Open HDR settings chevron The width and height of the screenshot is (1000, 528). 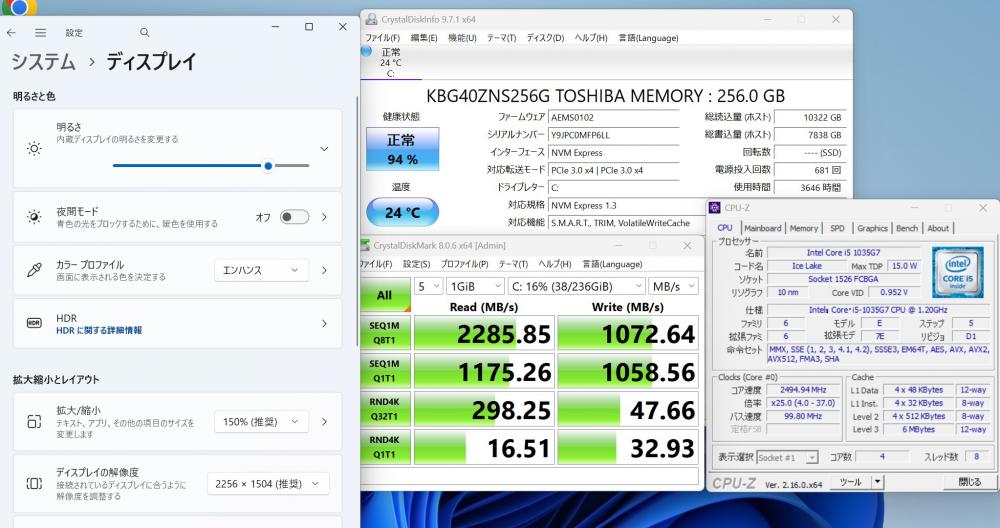324,323
